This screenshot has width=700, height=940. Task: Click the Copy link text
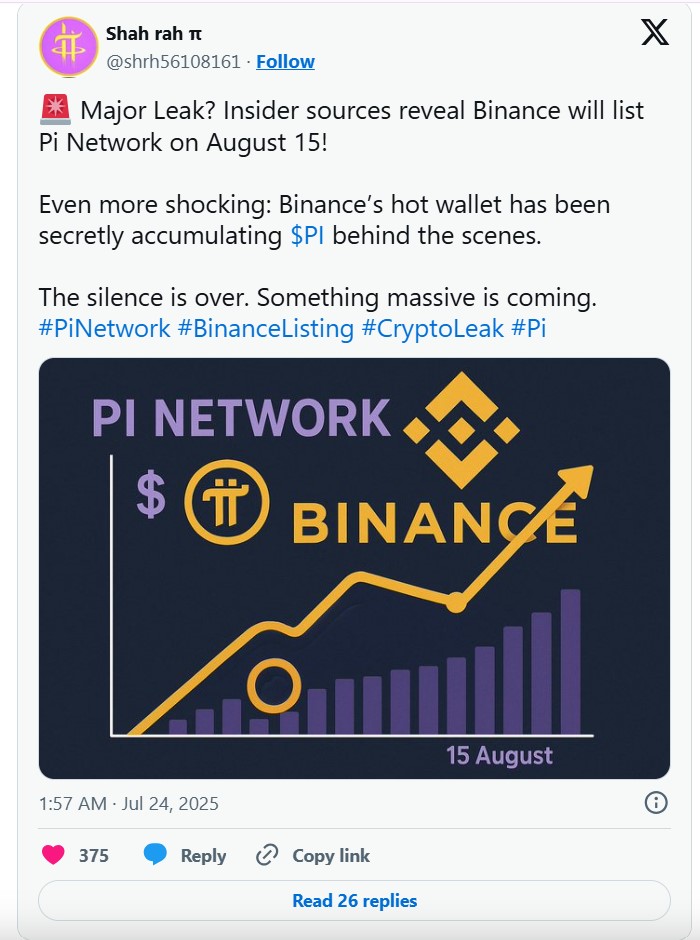point(331,856)
